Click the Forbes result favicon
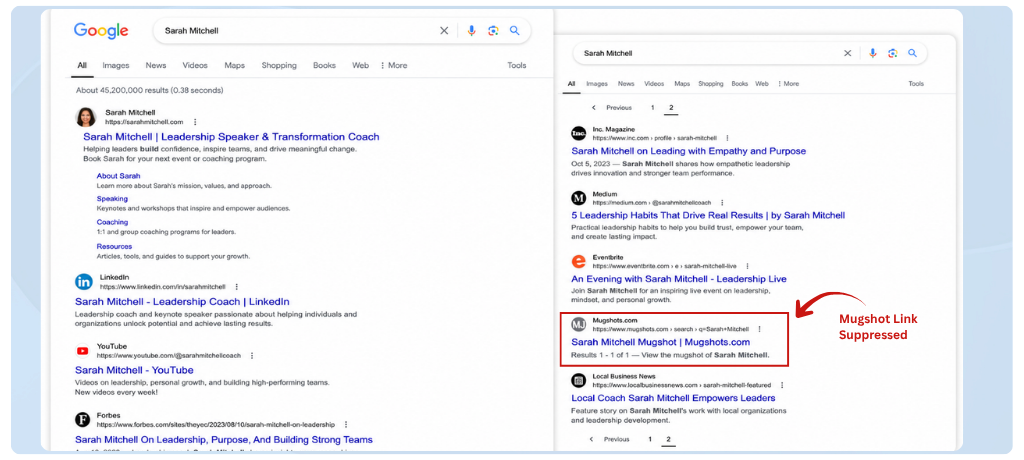The height and width of the screenshot is (460, 1024). pyautogui.click(x=83, y=419)
